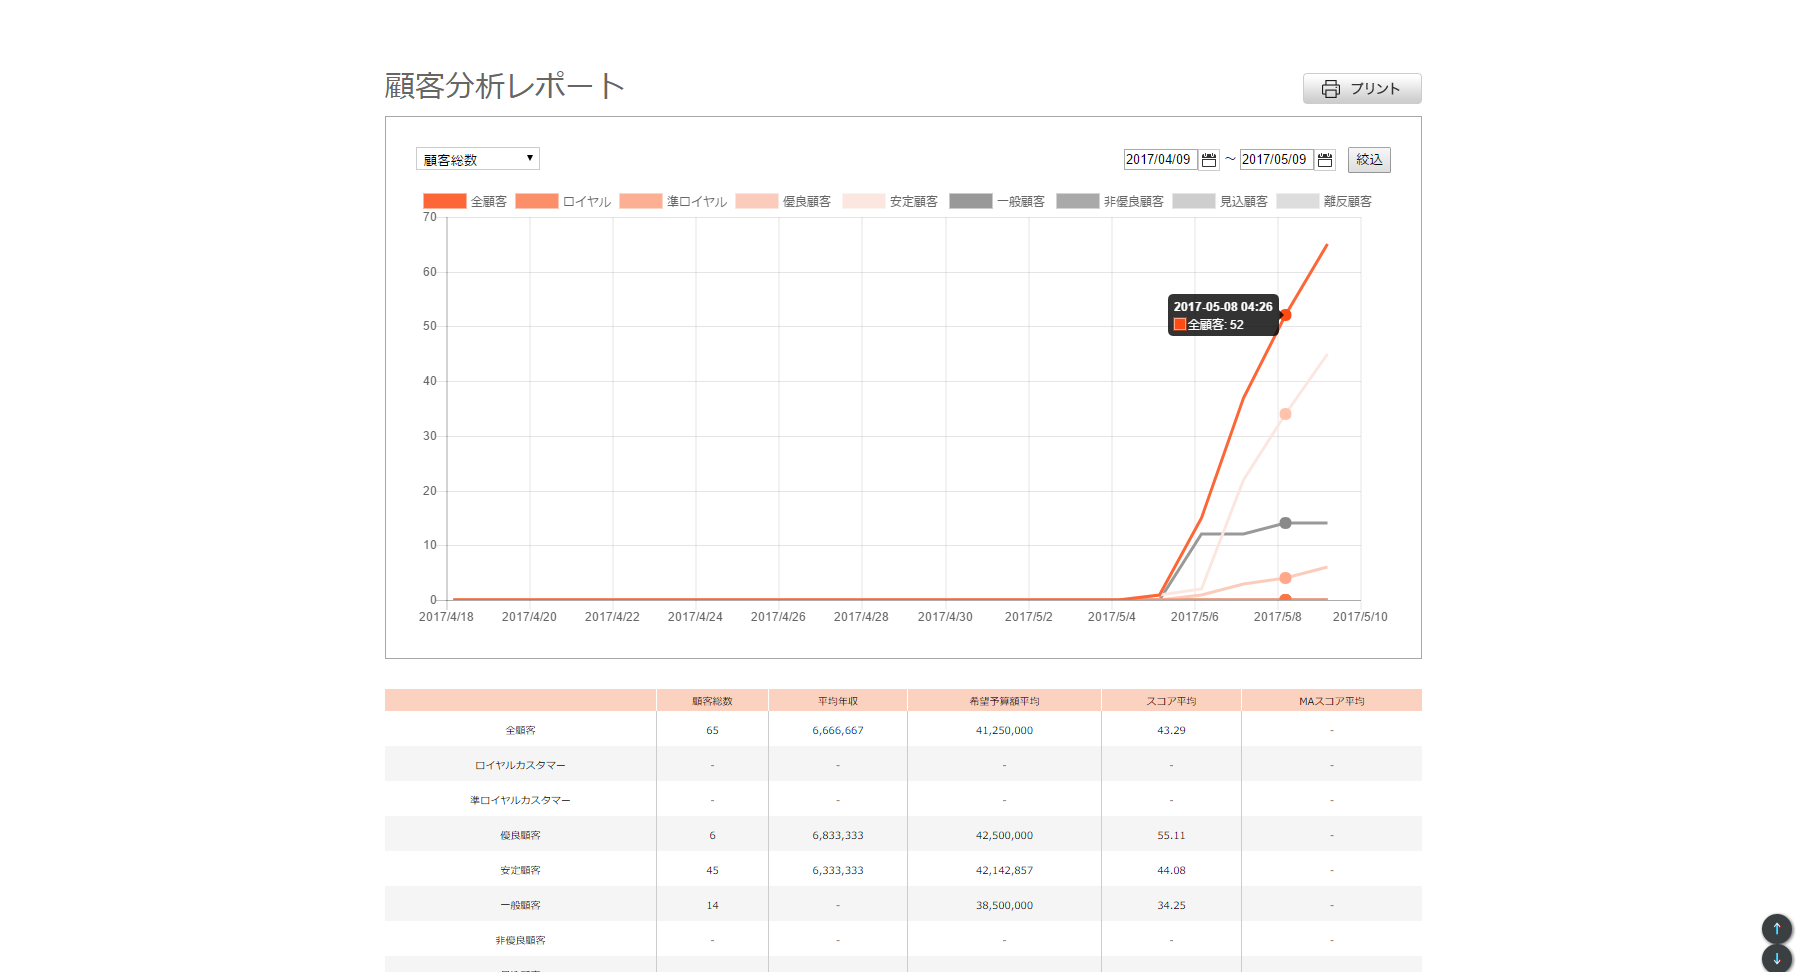Toggle the 全顧客 legend series
Viewport: 1807px width, 972px height.
tap(465, 201)
